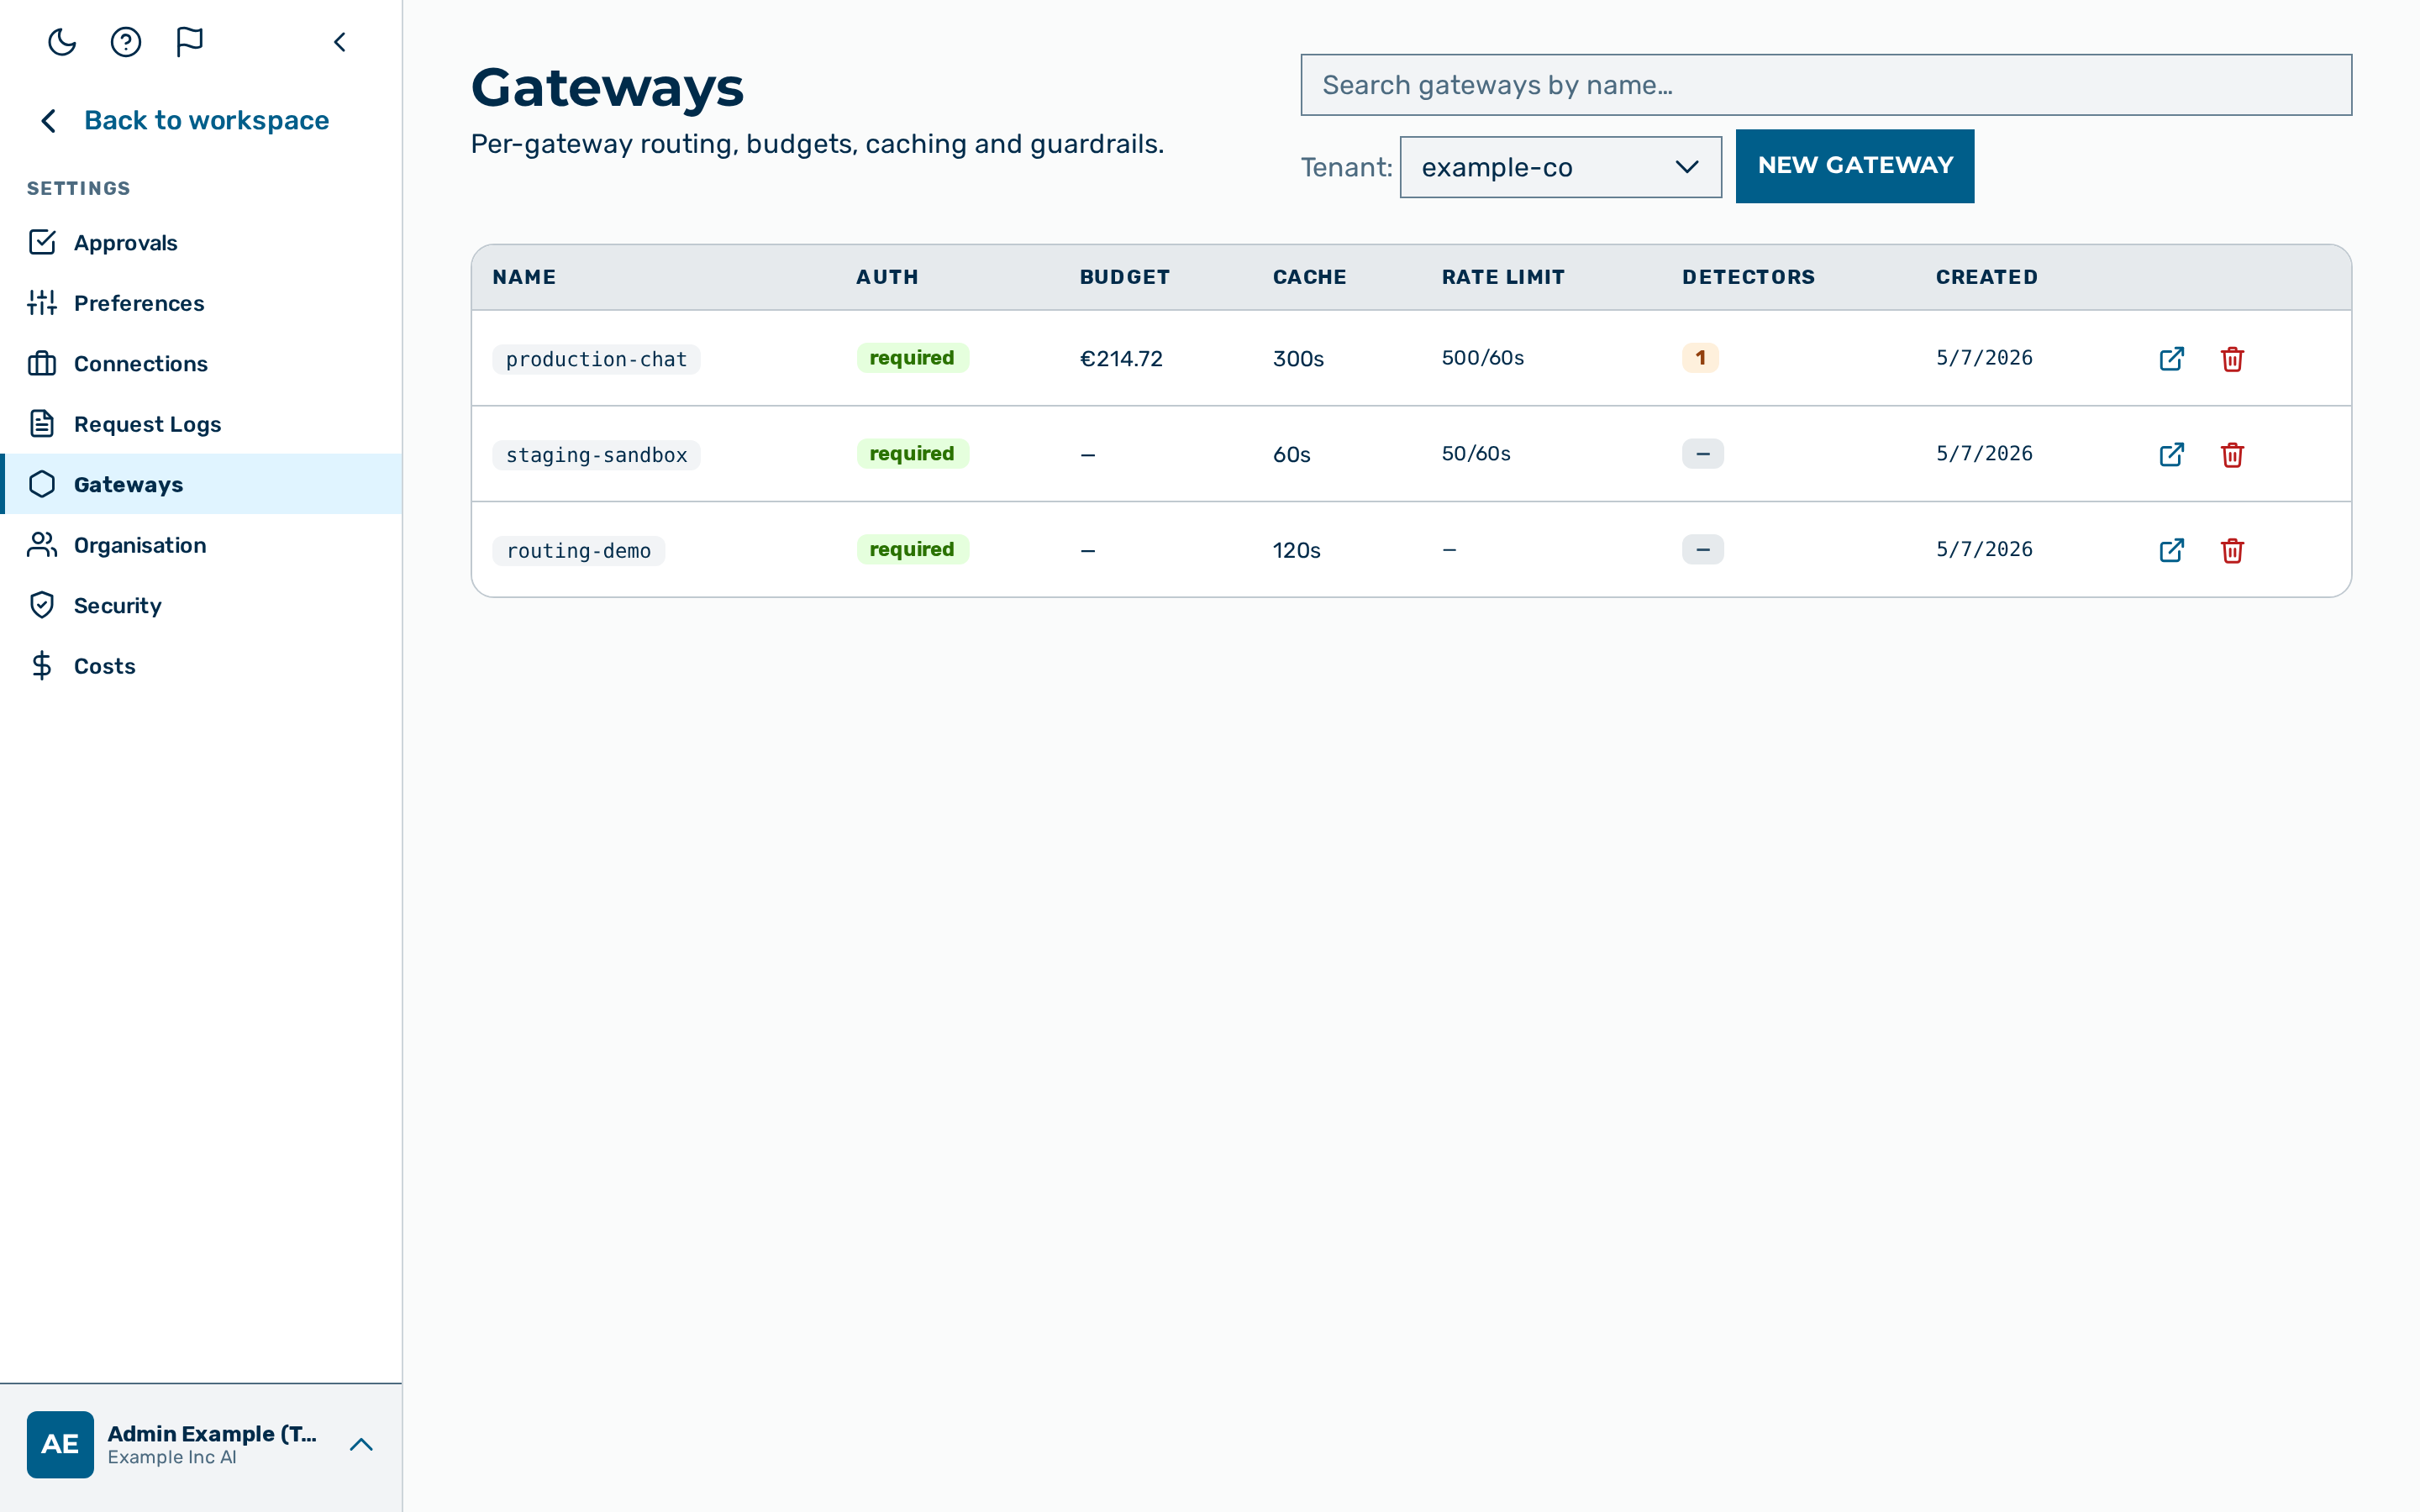This screenshot has height=1512, width=2420.
Task: Collapse the sidebar with the chevron
Action: [x=340, y=42]
